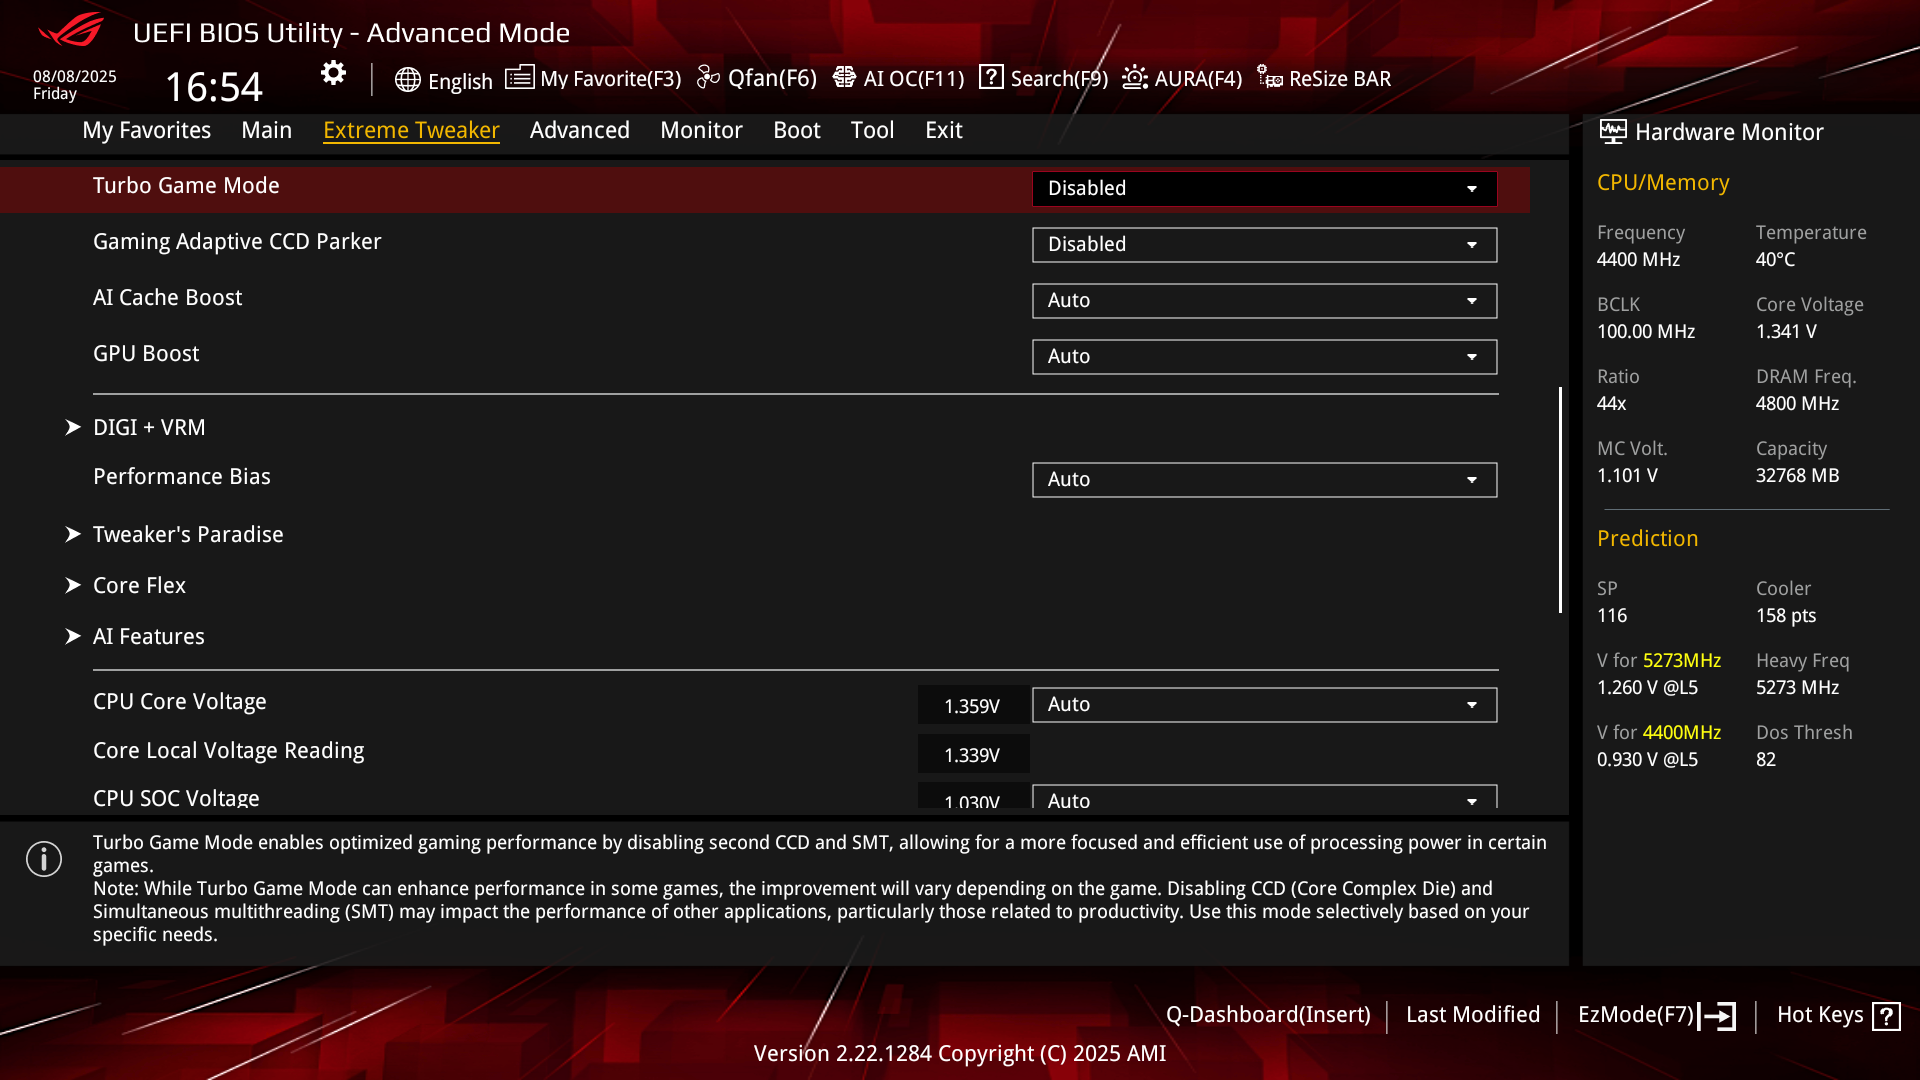Image resolution: width=1920 pixels, height=1080 pixels.
Task: Click Turbo Game Mode label
Action: 186,186
